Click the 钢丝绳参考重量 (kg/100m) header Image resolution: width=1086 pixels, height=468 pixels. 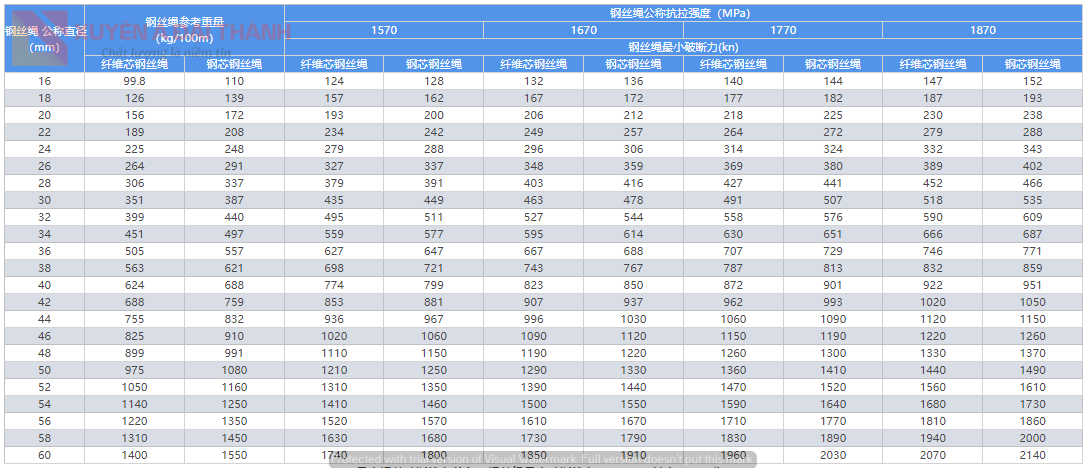[184, 30]
